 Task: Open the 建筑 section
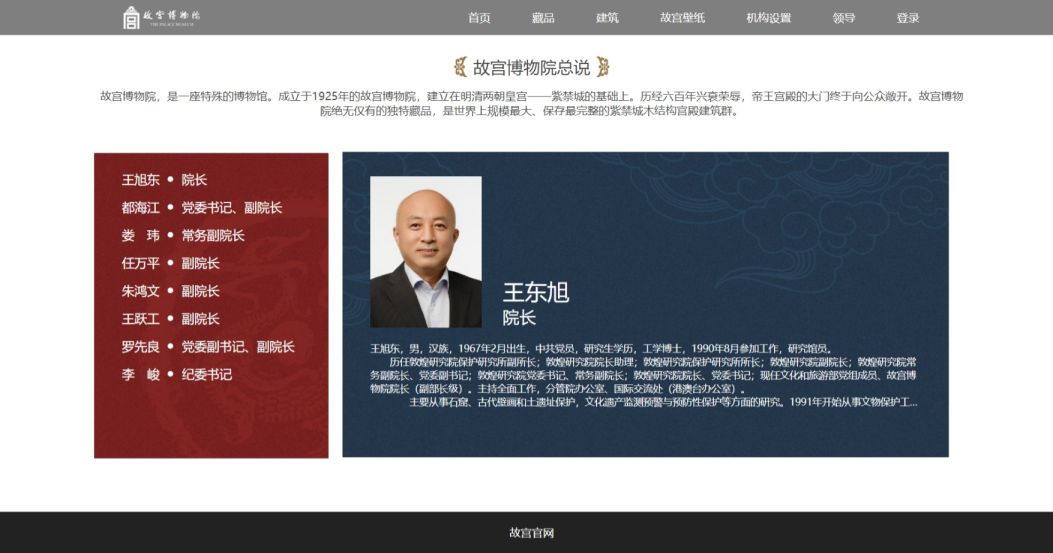point(607,18)
